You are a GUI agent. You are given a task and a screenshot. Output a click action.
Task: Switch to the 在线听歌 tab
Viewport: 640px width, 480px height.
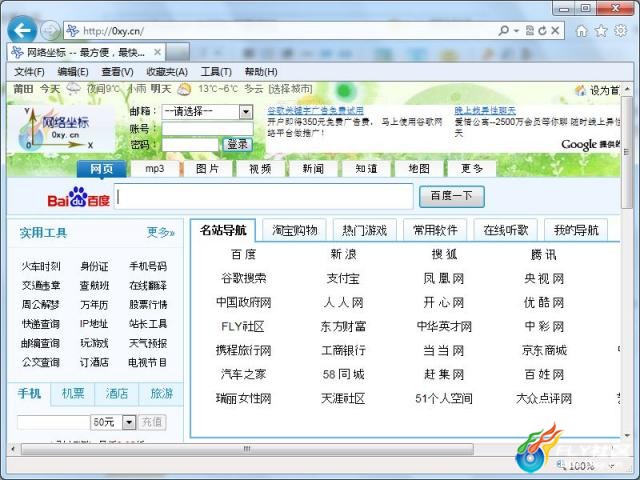coord(506,230)
